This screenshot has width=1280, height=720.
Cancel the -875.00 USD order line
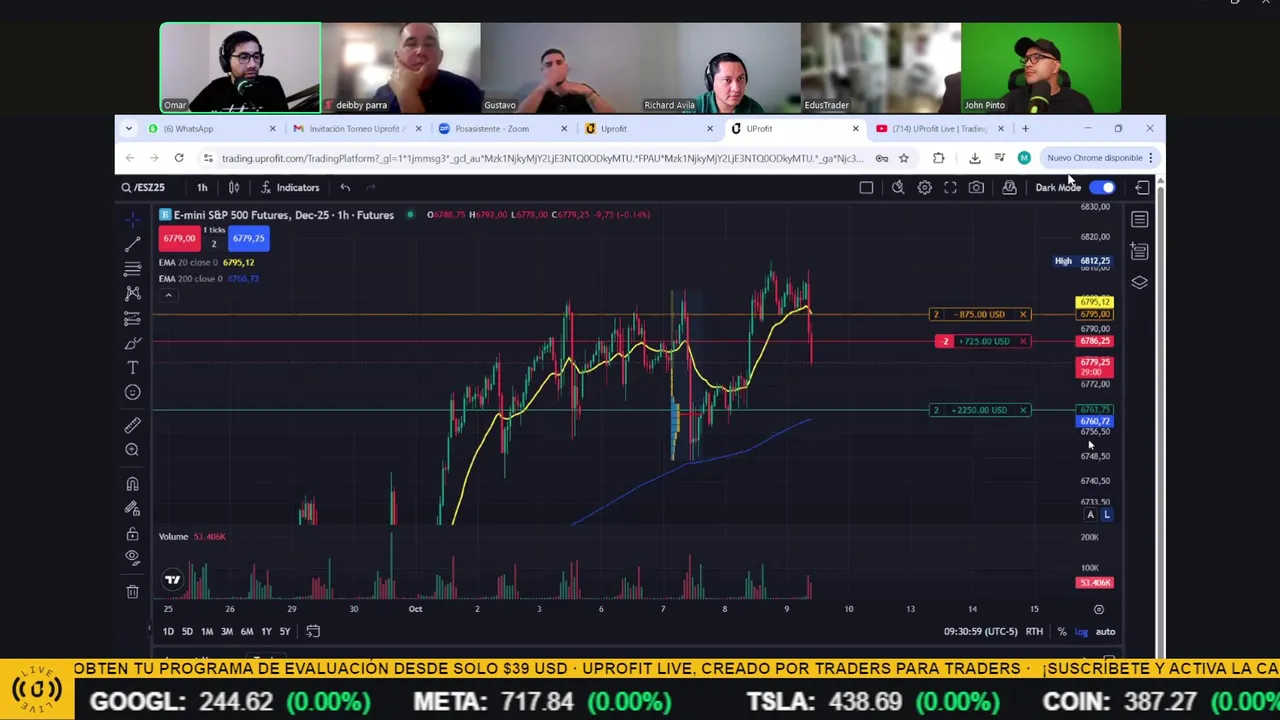tap(1023, 314)
